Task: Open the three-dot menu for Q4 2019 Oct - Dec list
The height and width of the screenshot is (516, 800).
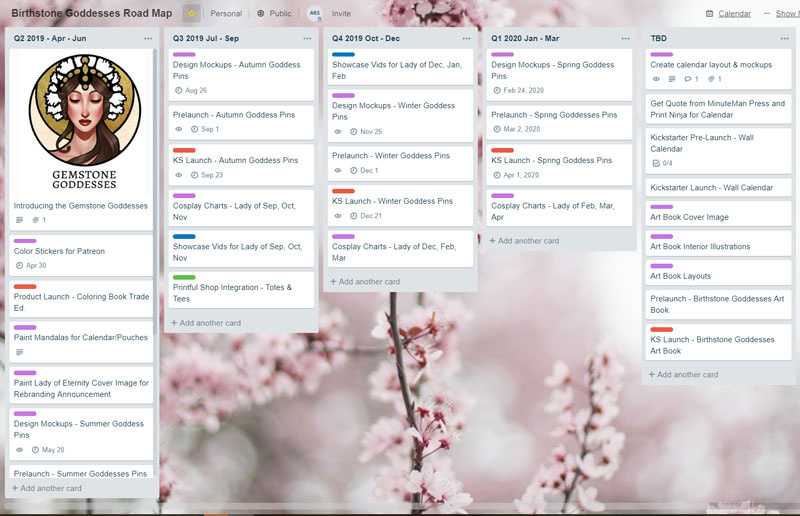Action: [466, 38]
